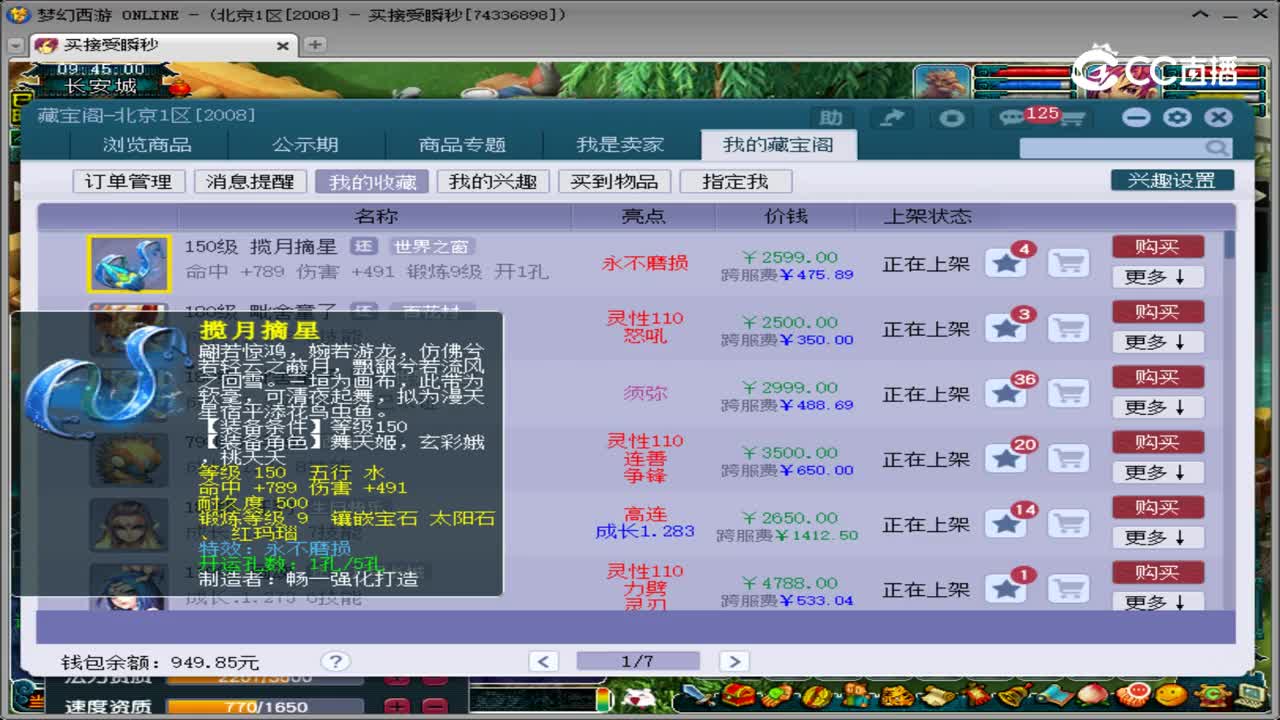
Task: Open messages chat bubble icon
Action: [x=1012, y=118]
